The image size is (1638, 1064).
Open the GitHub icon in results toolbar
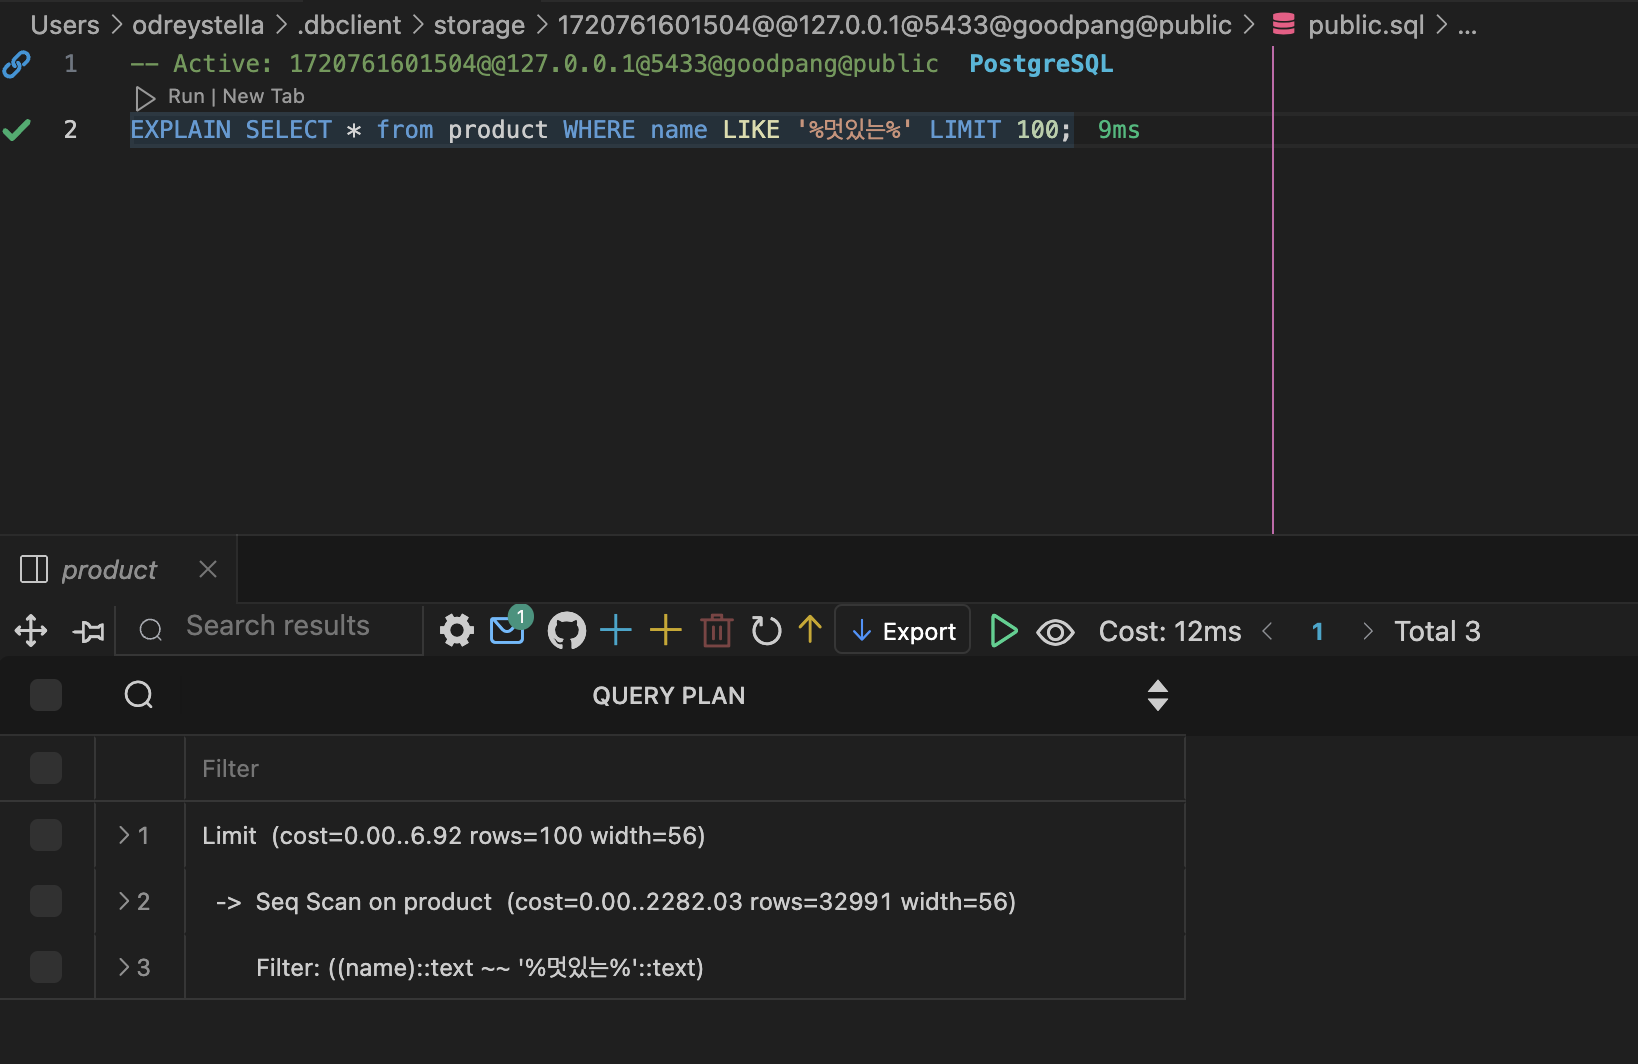(567, 631)
